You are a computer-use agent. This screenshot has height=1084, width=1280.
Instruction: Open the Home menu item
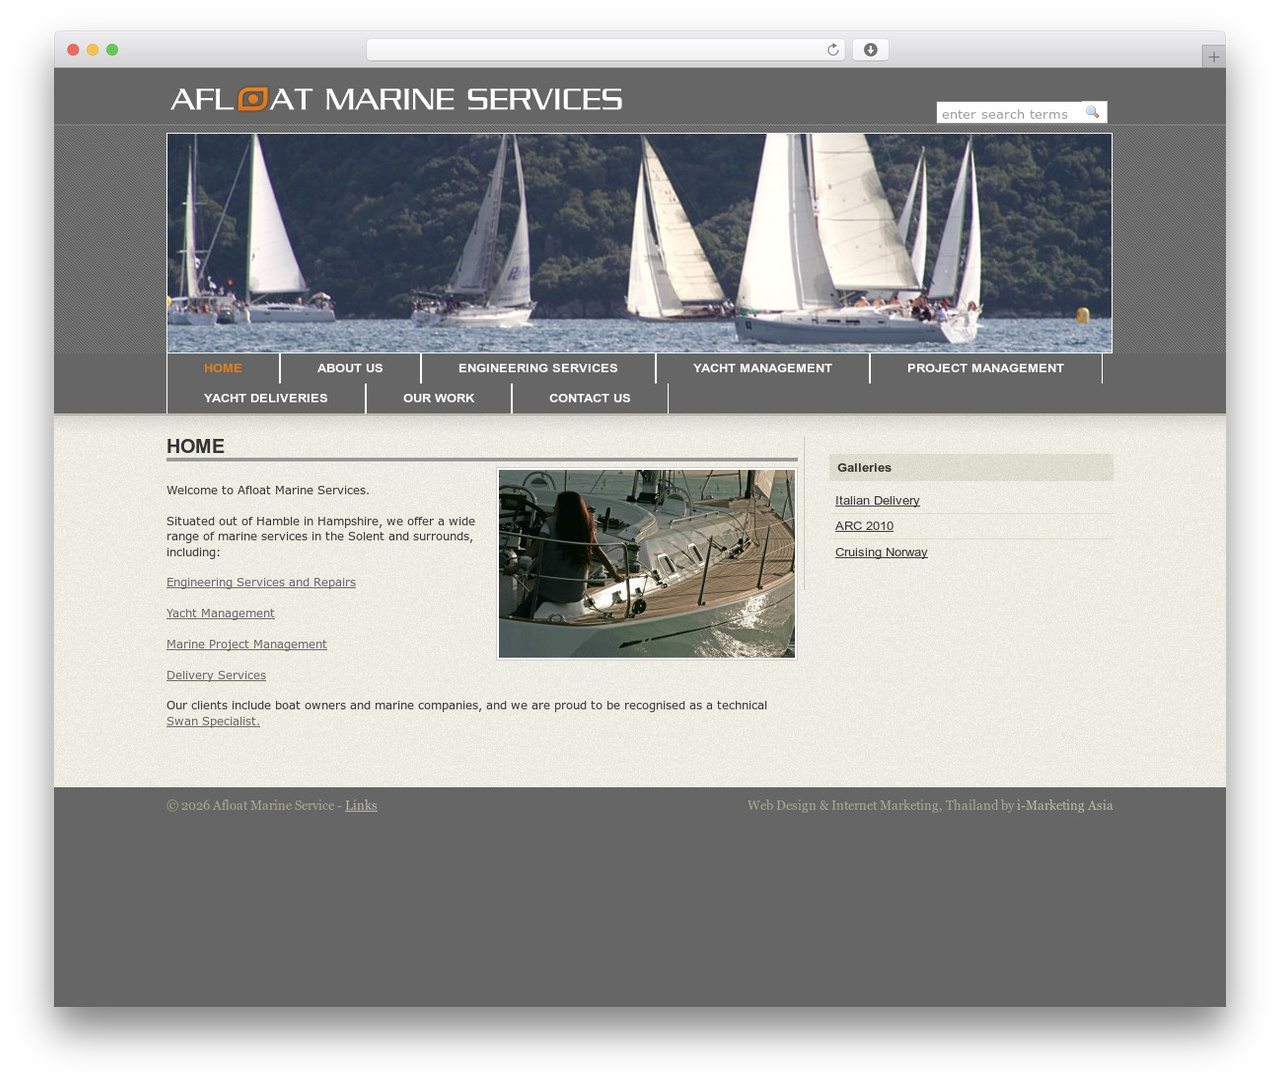click(223, 368)
